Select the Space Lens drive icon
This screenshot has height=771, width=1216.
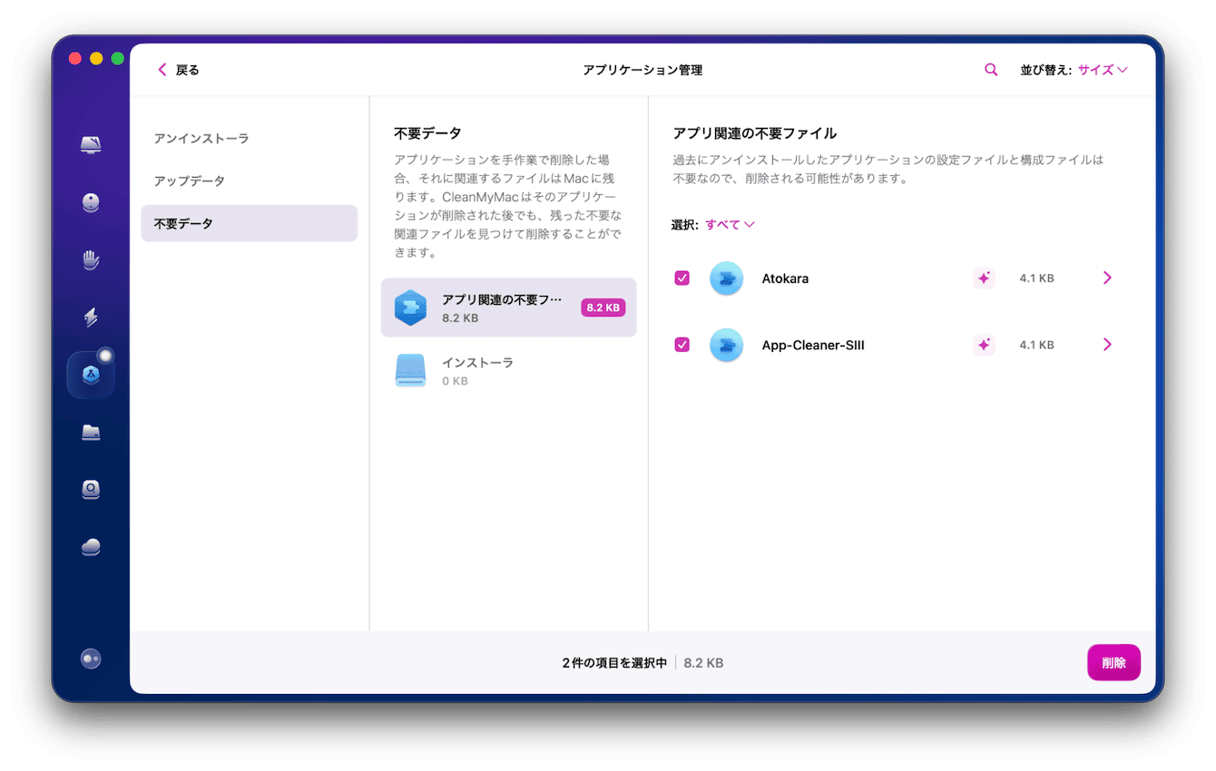90,489
